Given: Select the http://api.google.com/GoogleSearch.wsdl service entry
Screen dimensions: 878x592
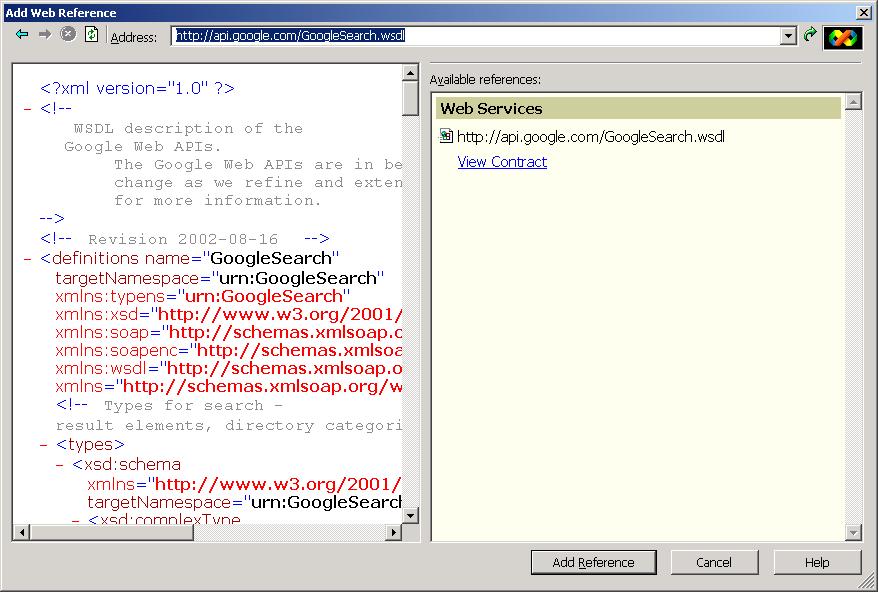Looking at the screenshot, I should click(591, 136).
